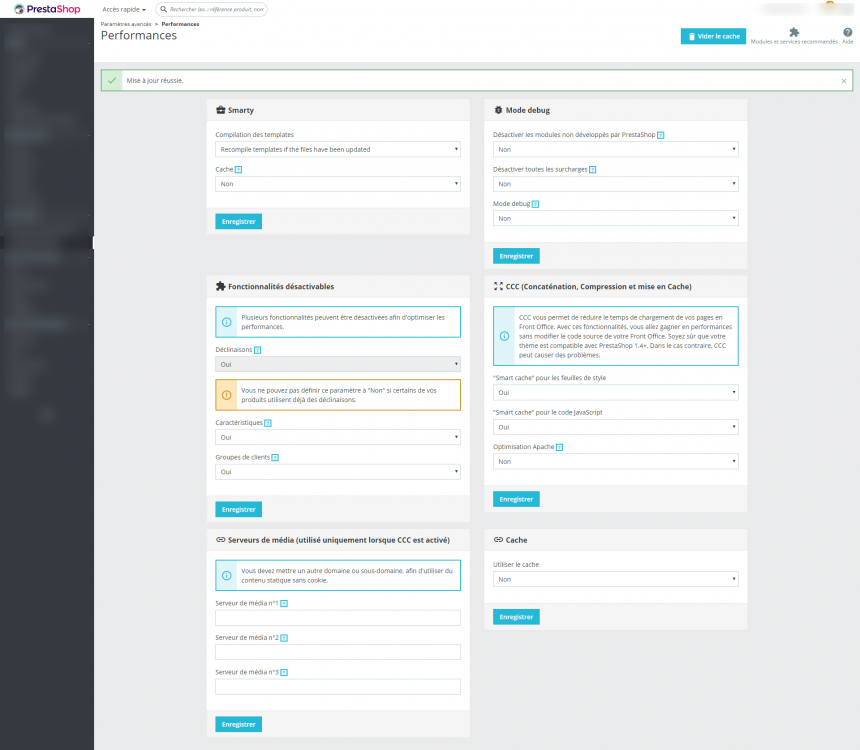The width and height of the screenshot is (860, 750).
Task: Save the Smarty settings with Enregistrer
Action: [239, 222]
